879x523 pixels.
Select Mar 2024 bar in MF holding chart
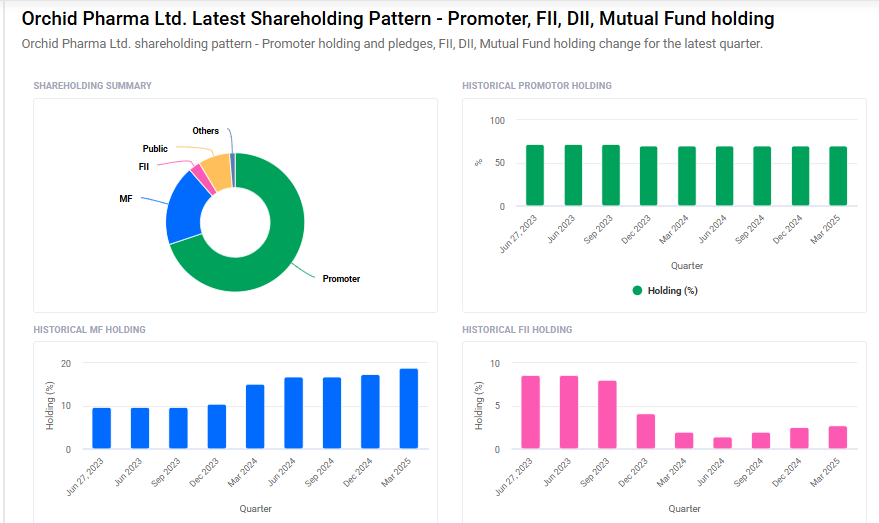coord(255,416)
